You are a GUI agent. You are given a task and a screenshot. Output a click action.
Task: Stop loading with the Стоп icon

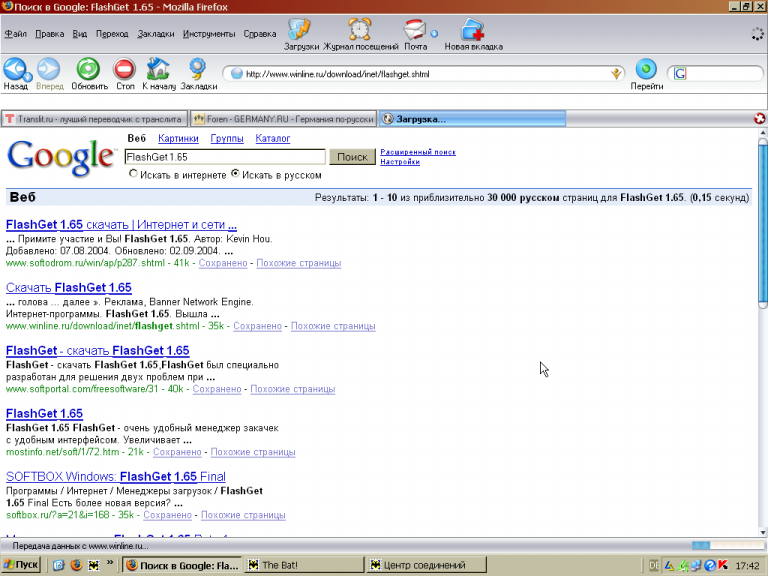[124, 70]
